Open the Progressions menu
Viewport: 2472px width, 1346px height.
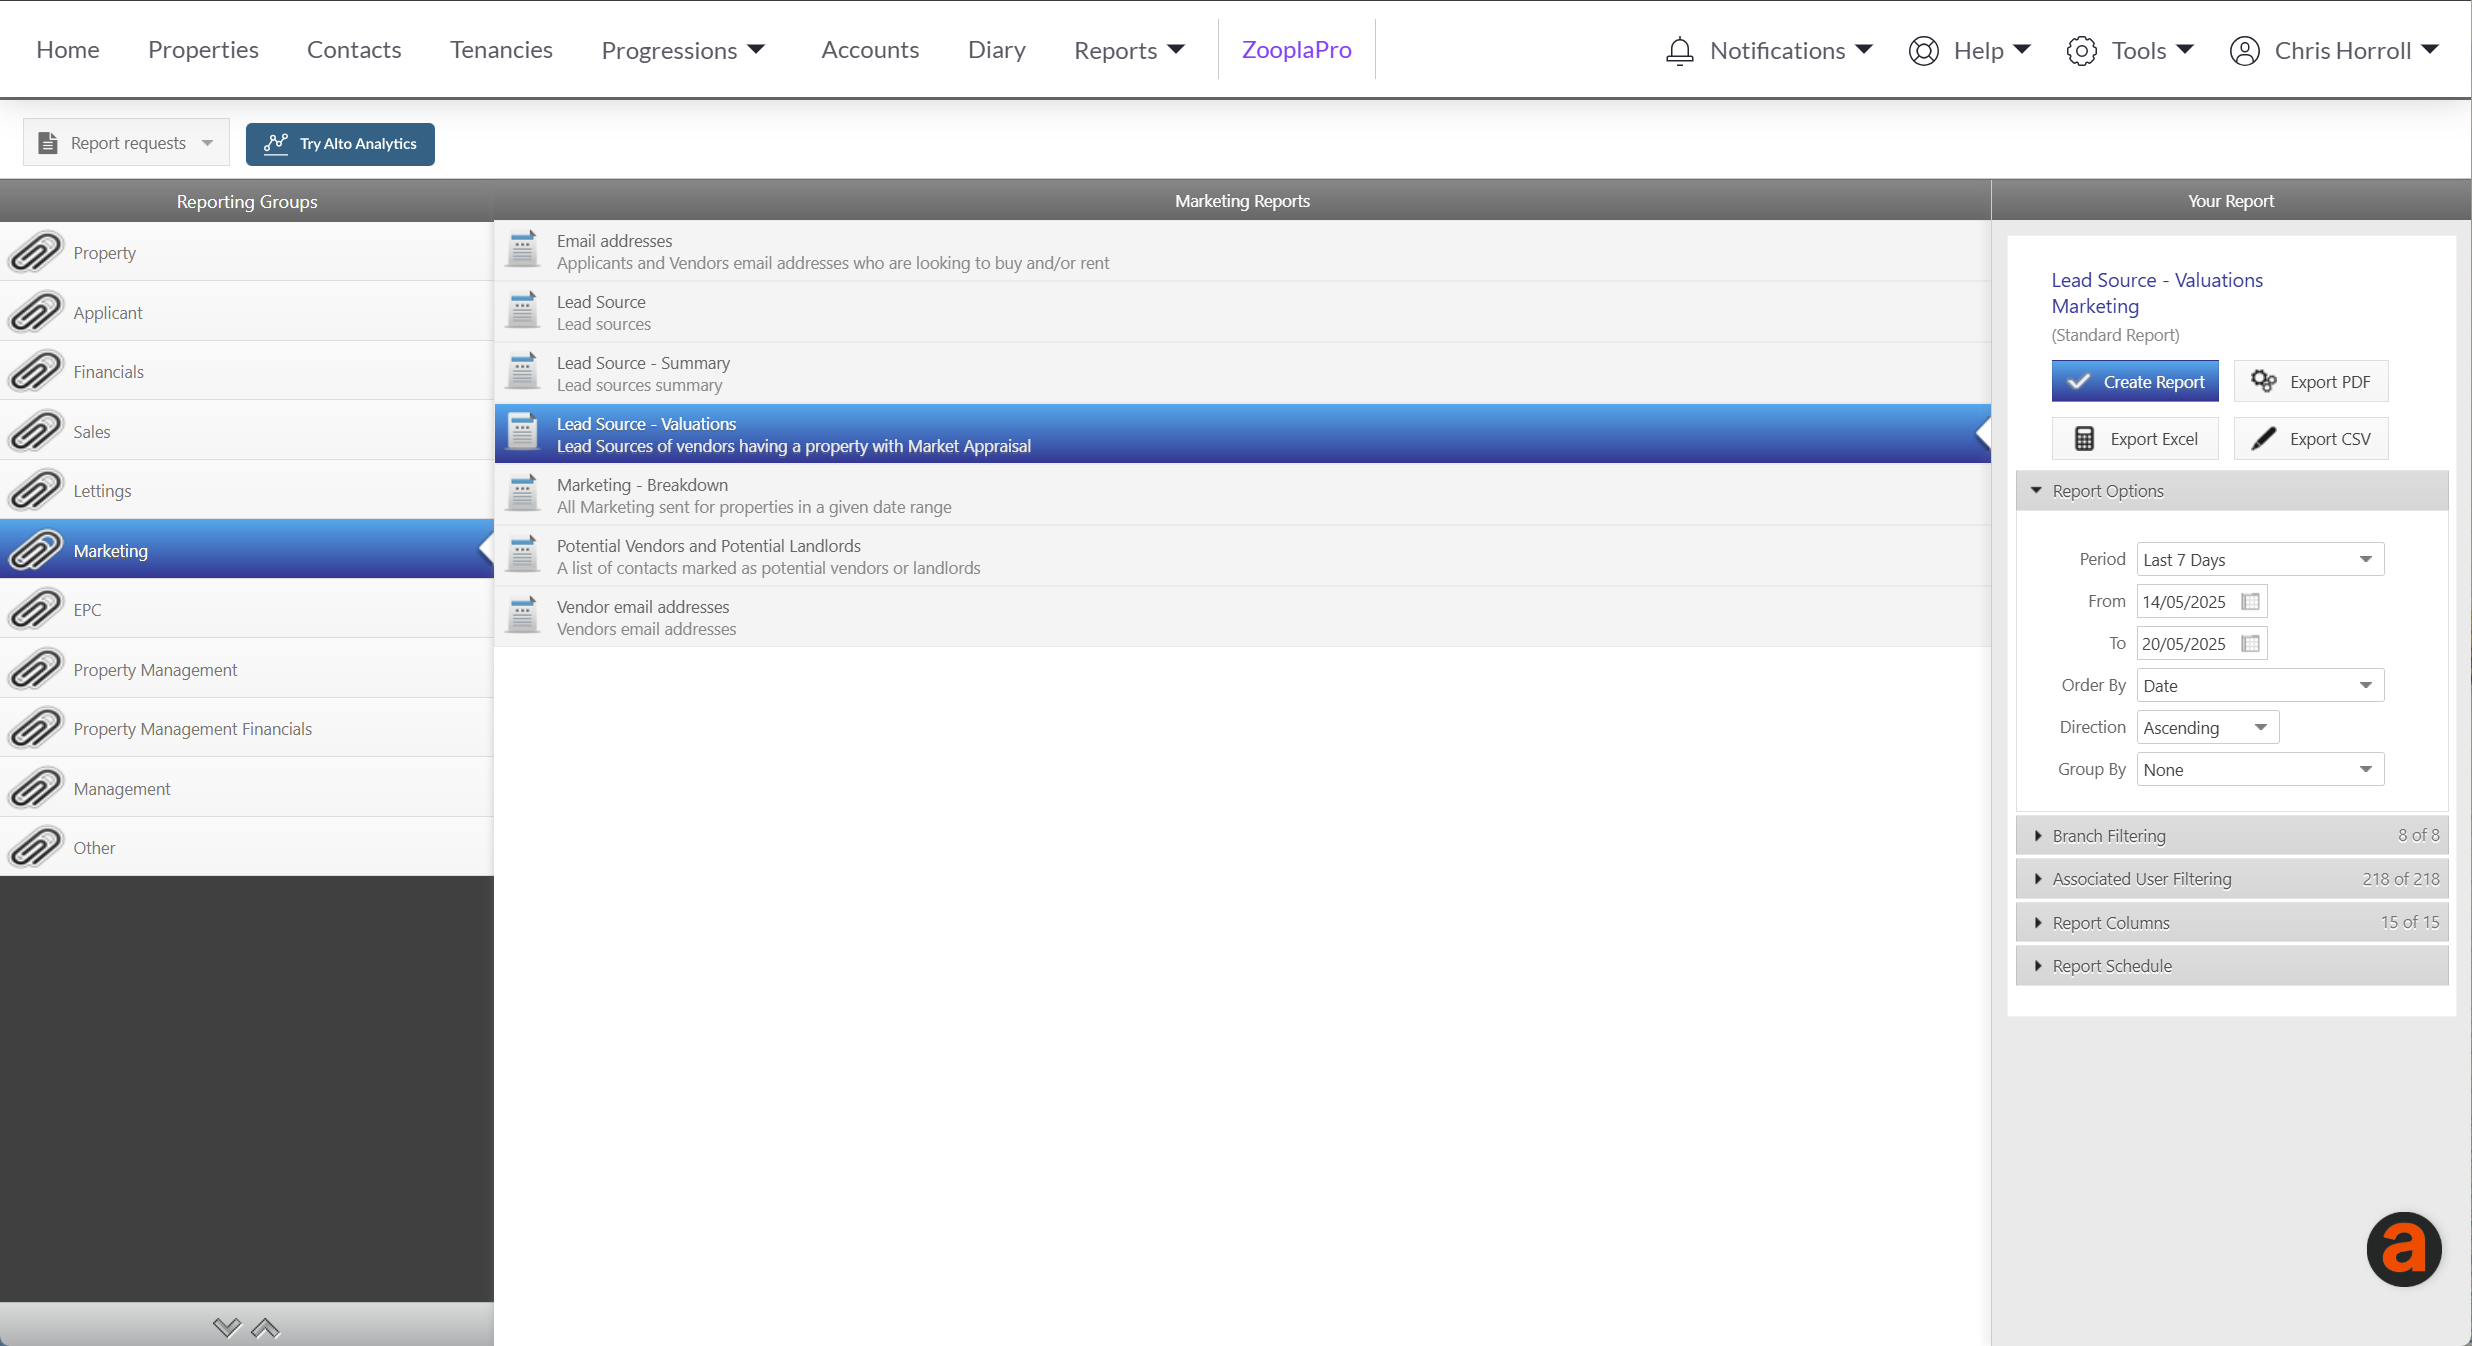coord(683,50)
